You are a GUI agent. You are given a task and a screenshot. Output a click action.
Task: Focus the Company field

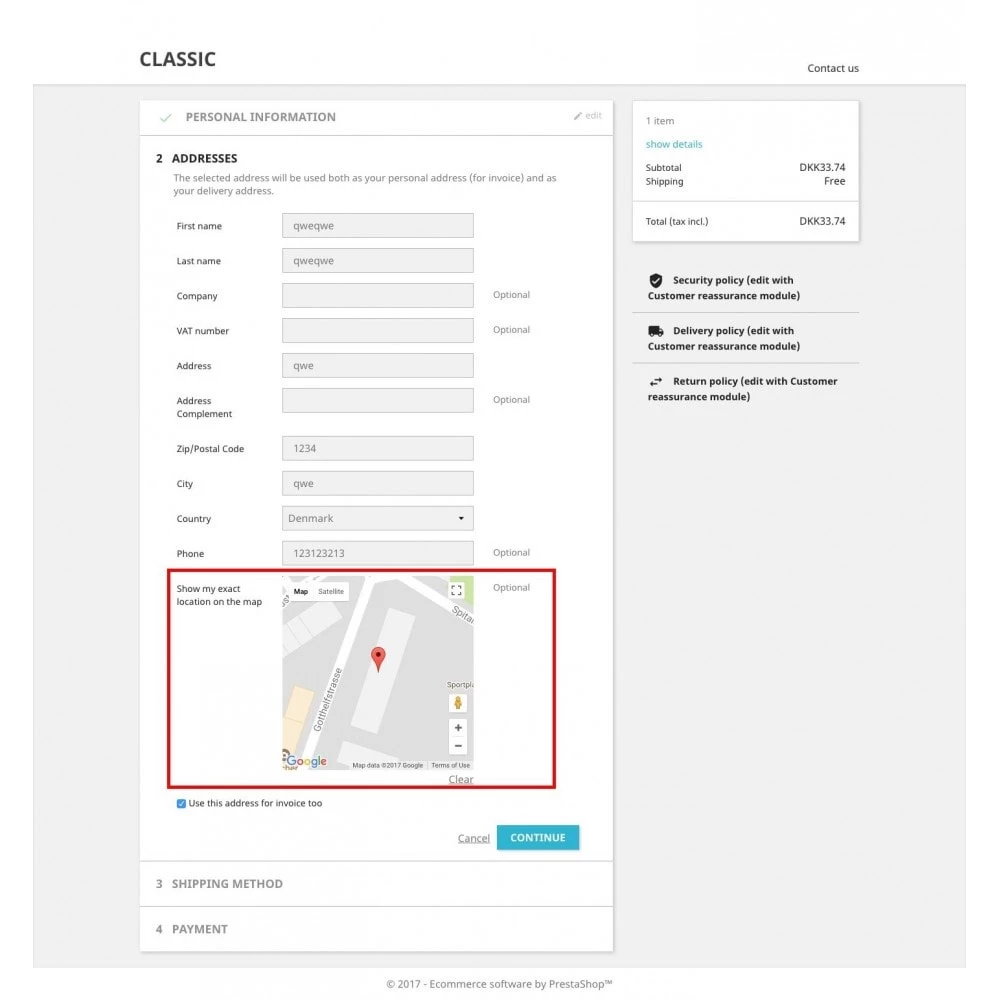pyautogui.click(x=378, y=296)
